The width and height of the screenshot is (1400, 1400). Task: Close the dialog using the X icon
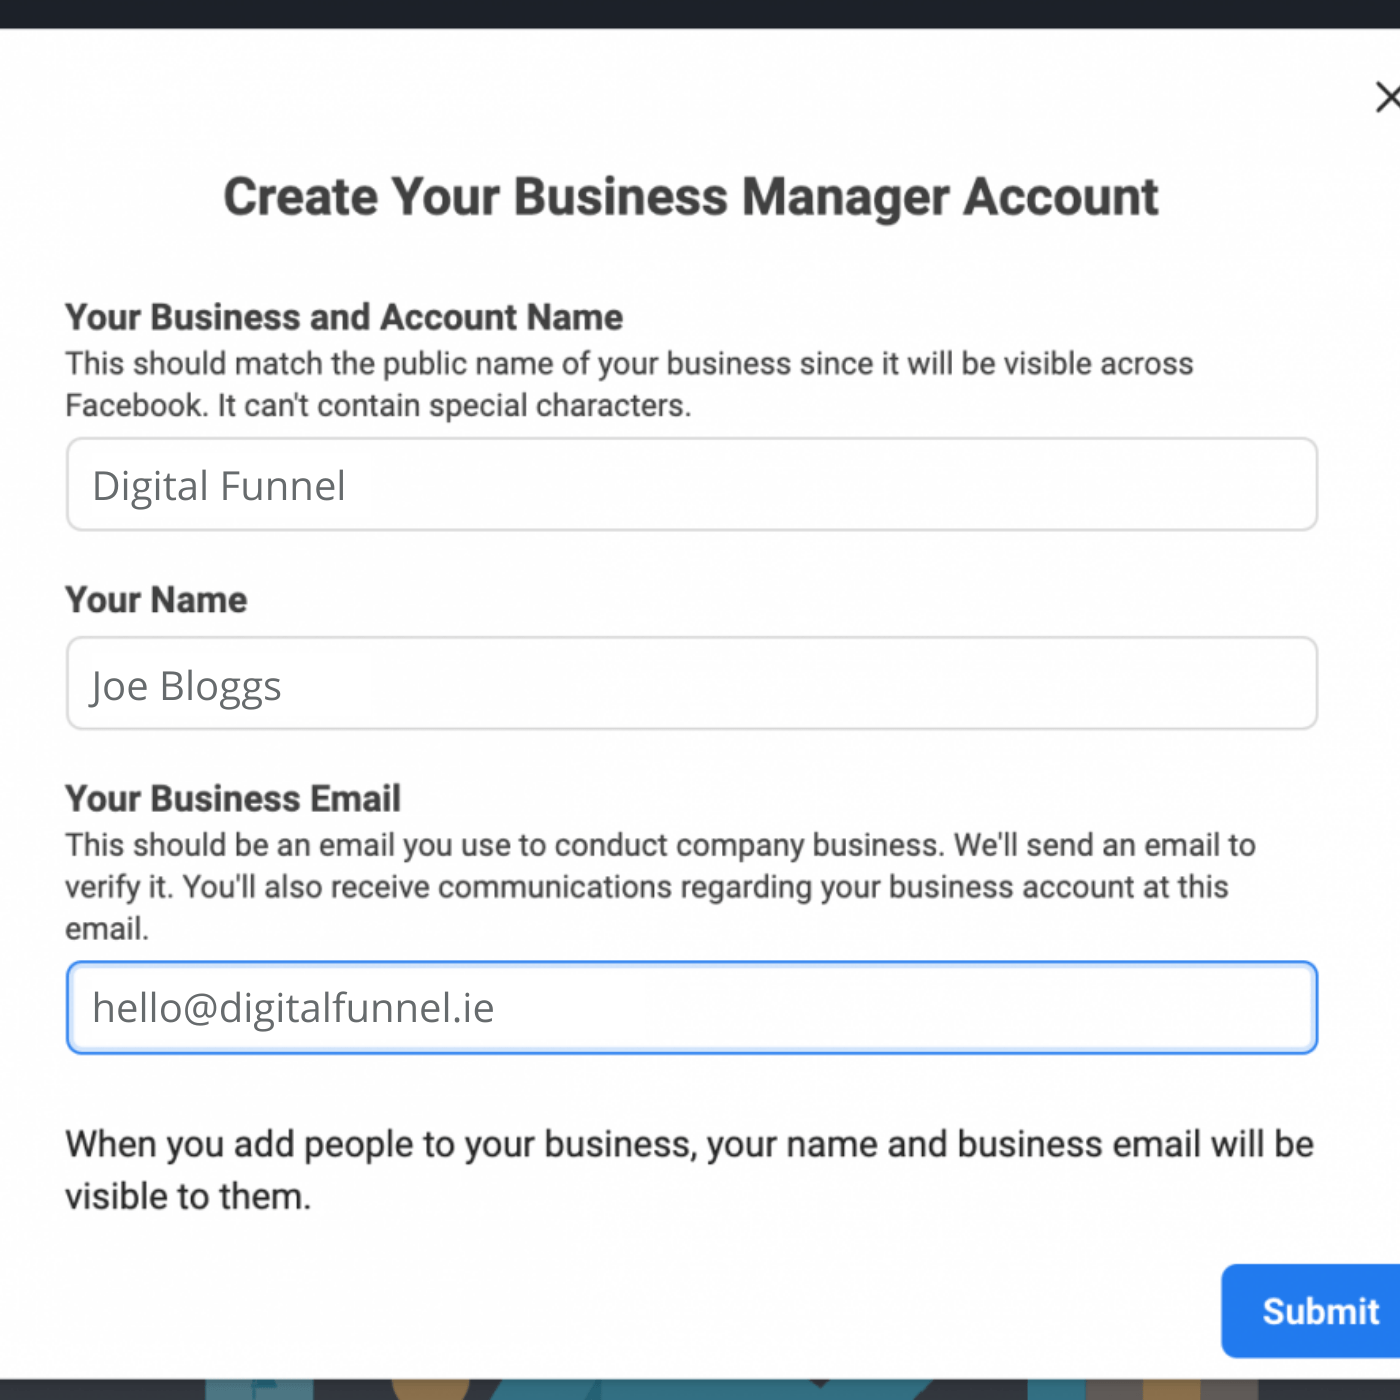tap(1387, 98)
